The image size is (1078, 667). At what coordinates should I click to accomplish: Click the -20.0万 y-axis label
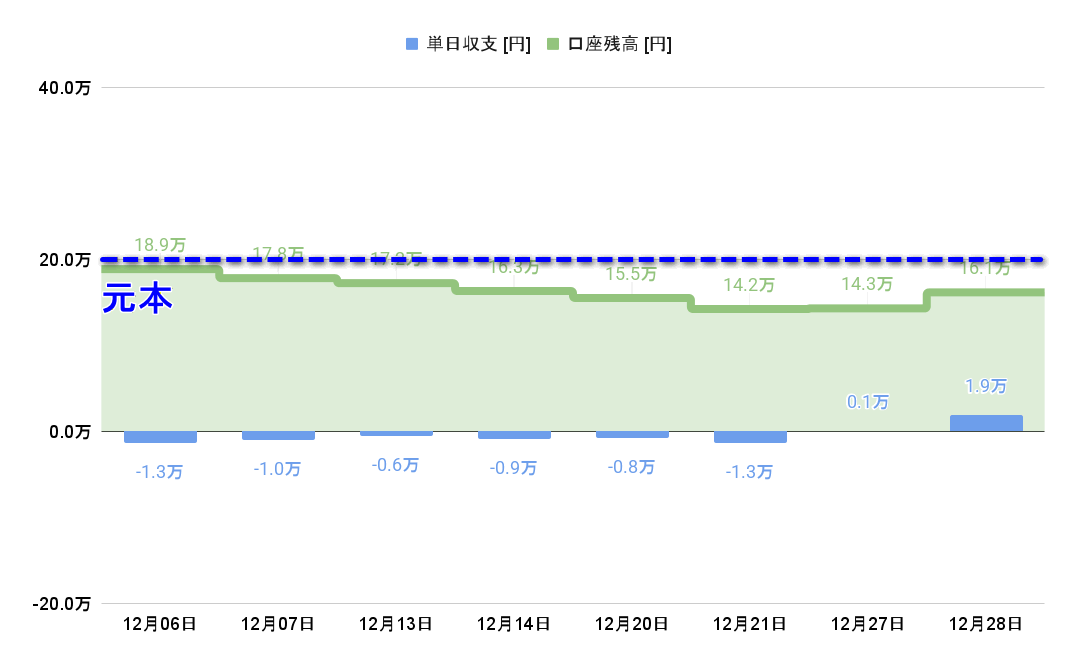point(61,604)
